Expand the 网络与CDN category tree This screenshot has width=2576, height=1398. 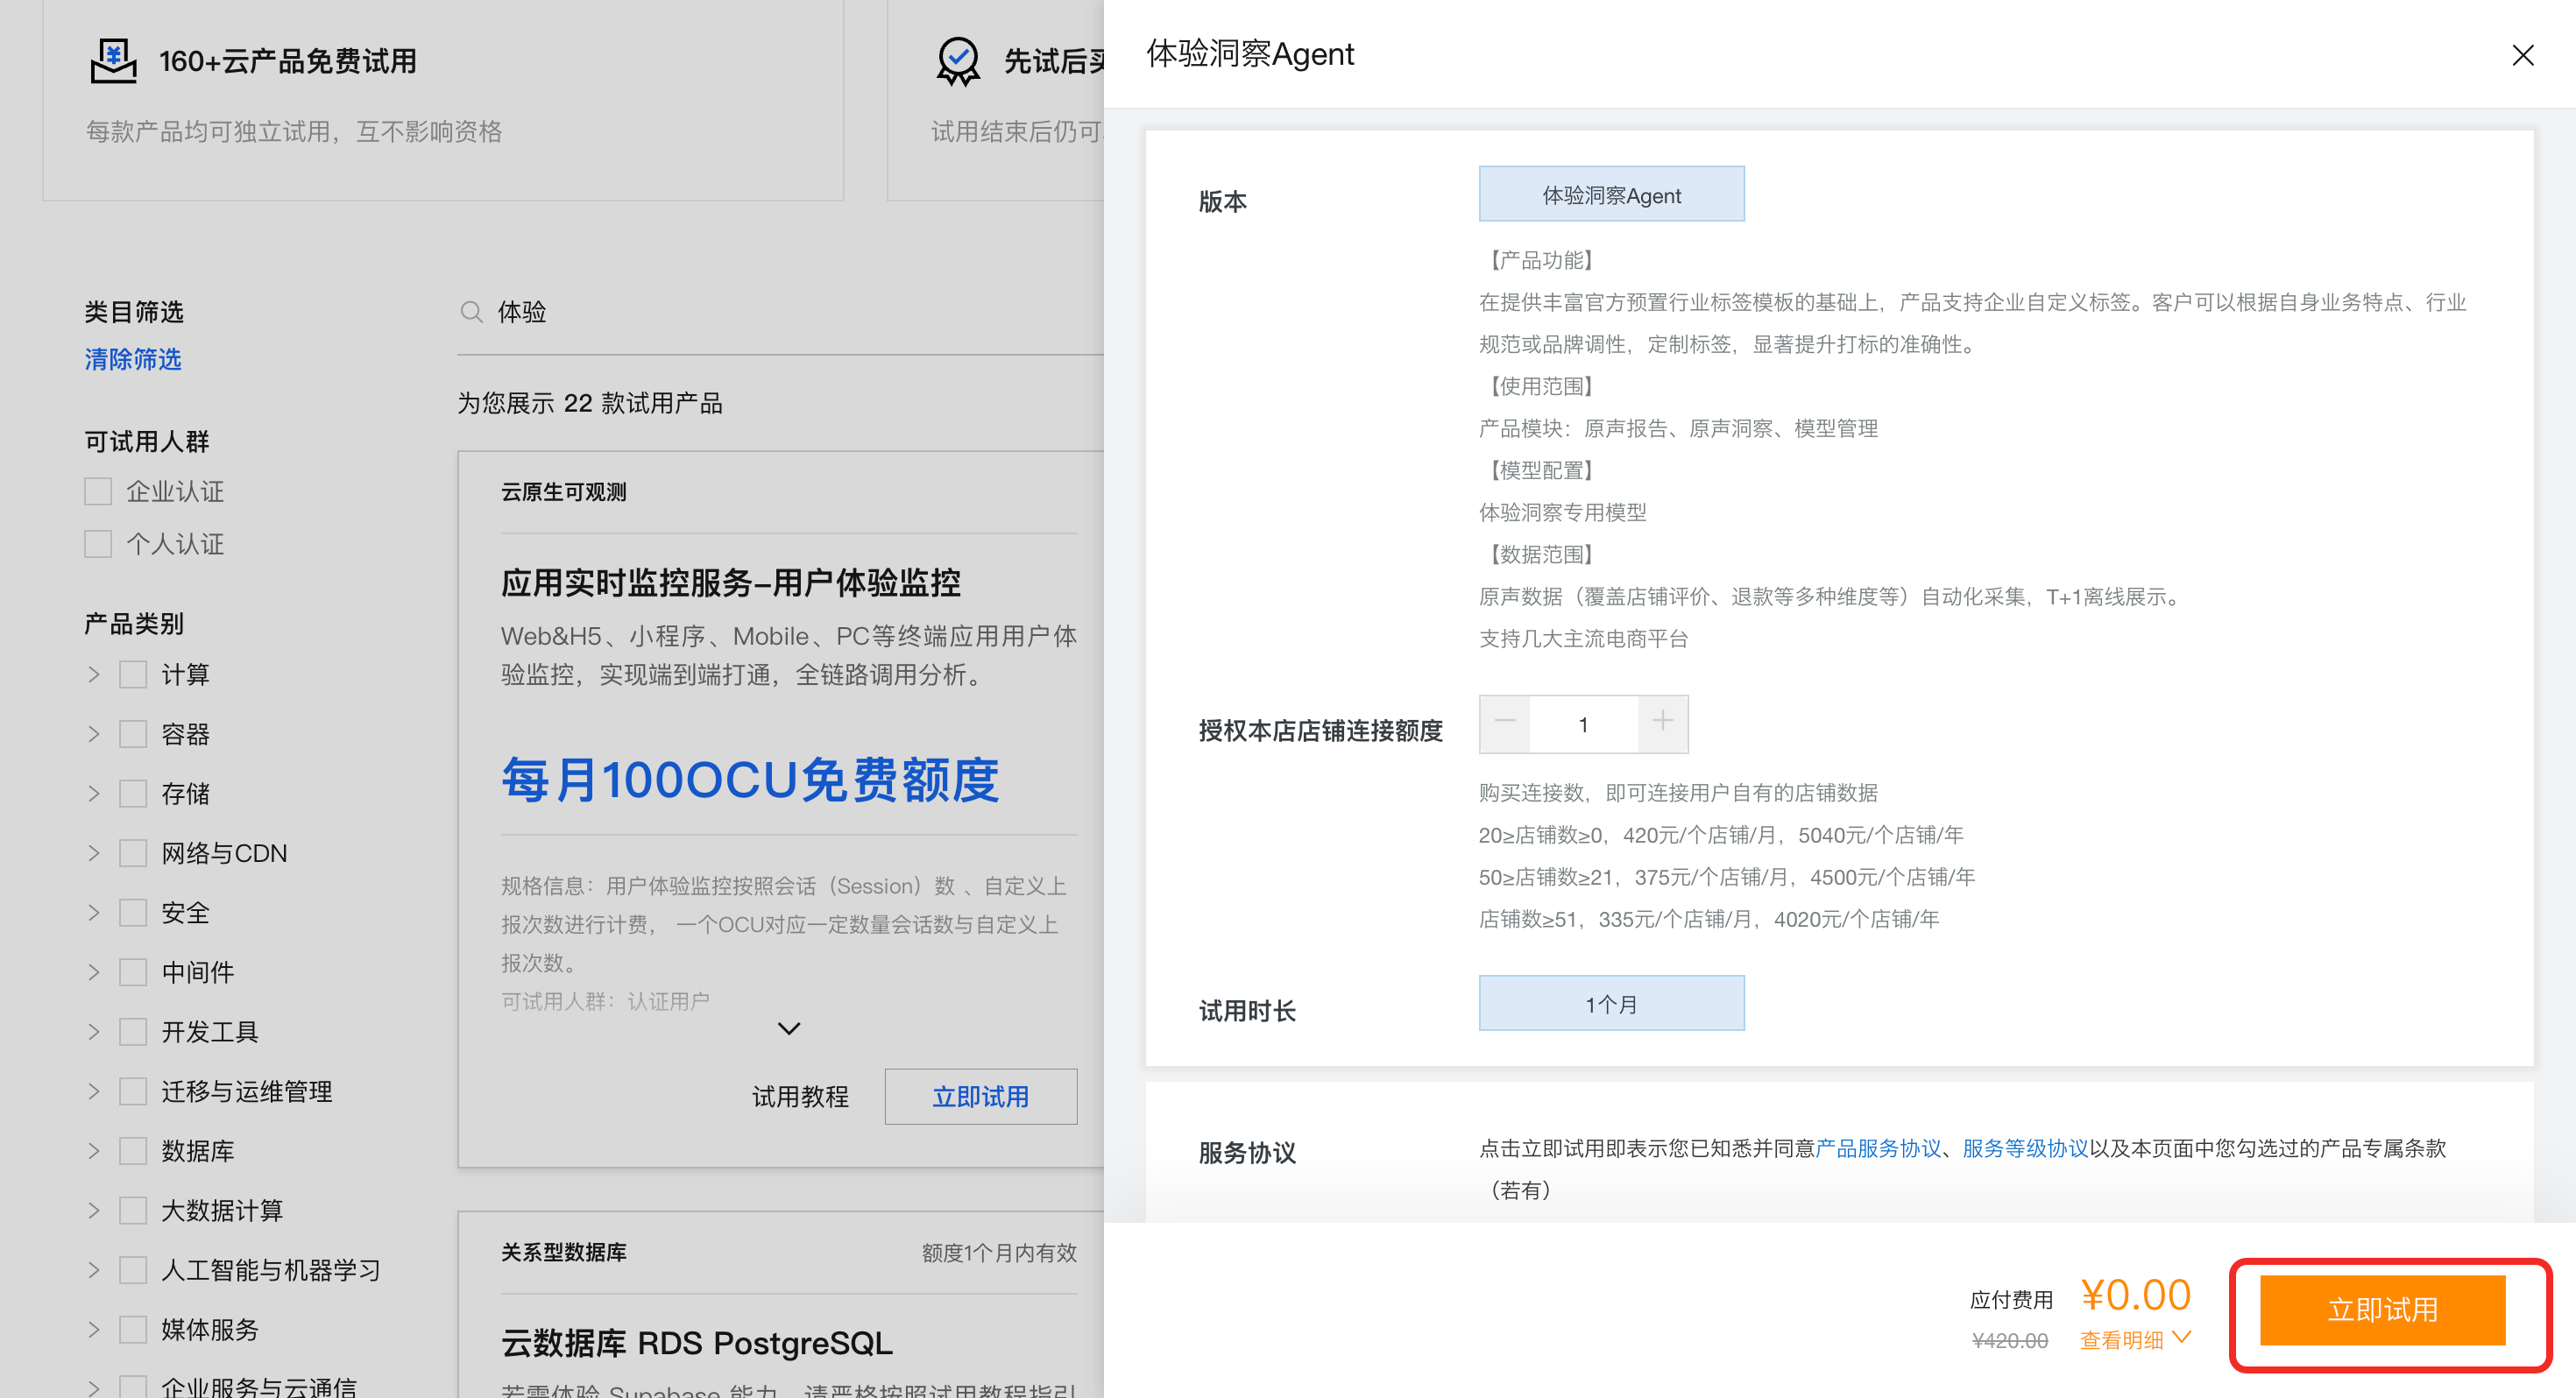pos(94,853)
